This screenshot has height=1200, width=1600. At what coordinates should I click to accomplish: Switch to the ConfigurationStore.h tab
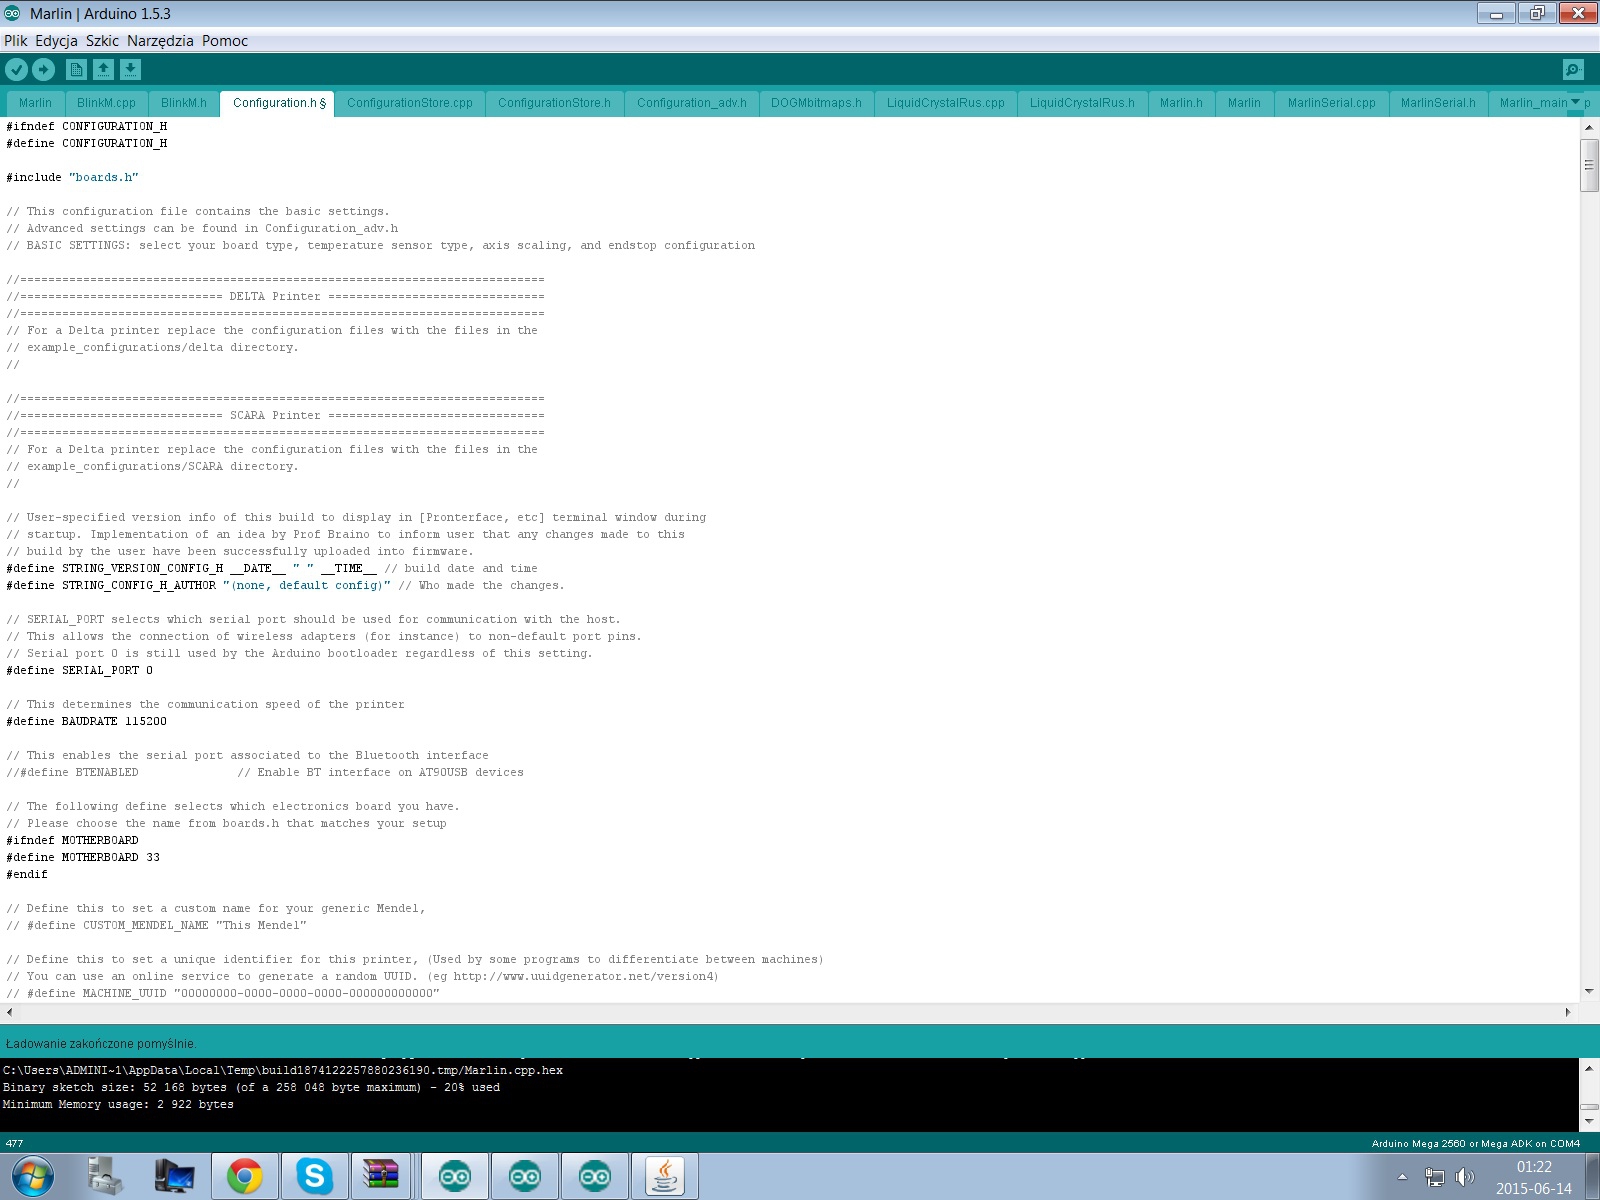pos(554,103)
